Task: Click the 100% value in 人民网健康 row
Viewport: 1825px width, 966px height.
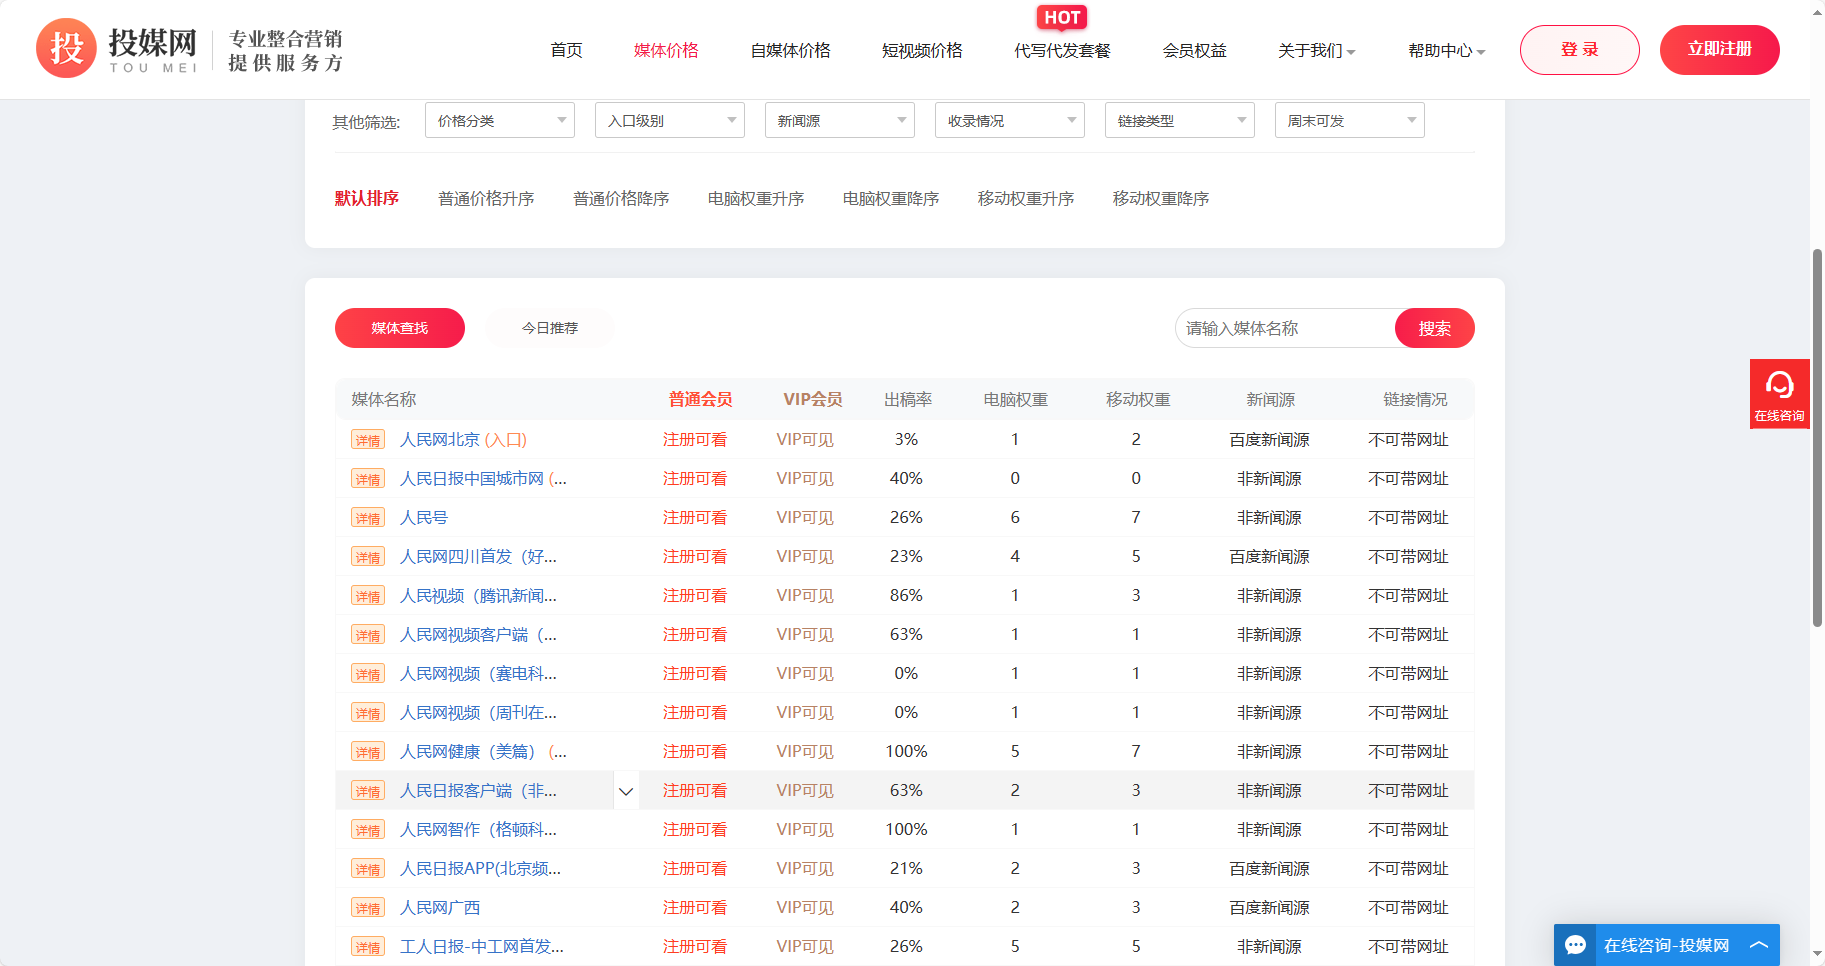Action: tap(906, 752)
